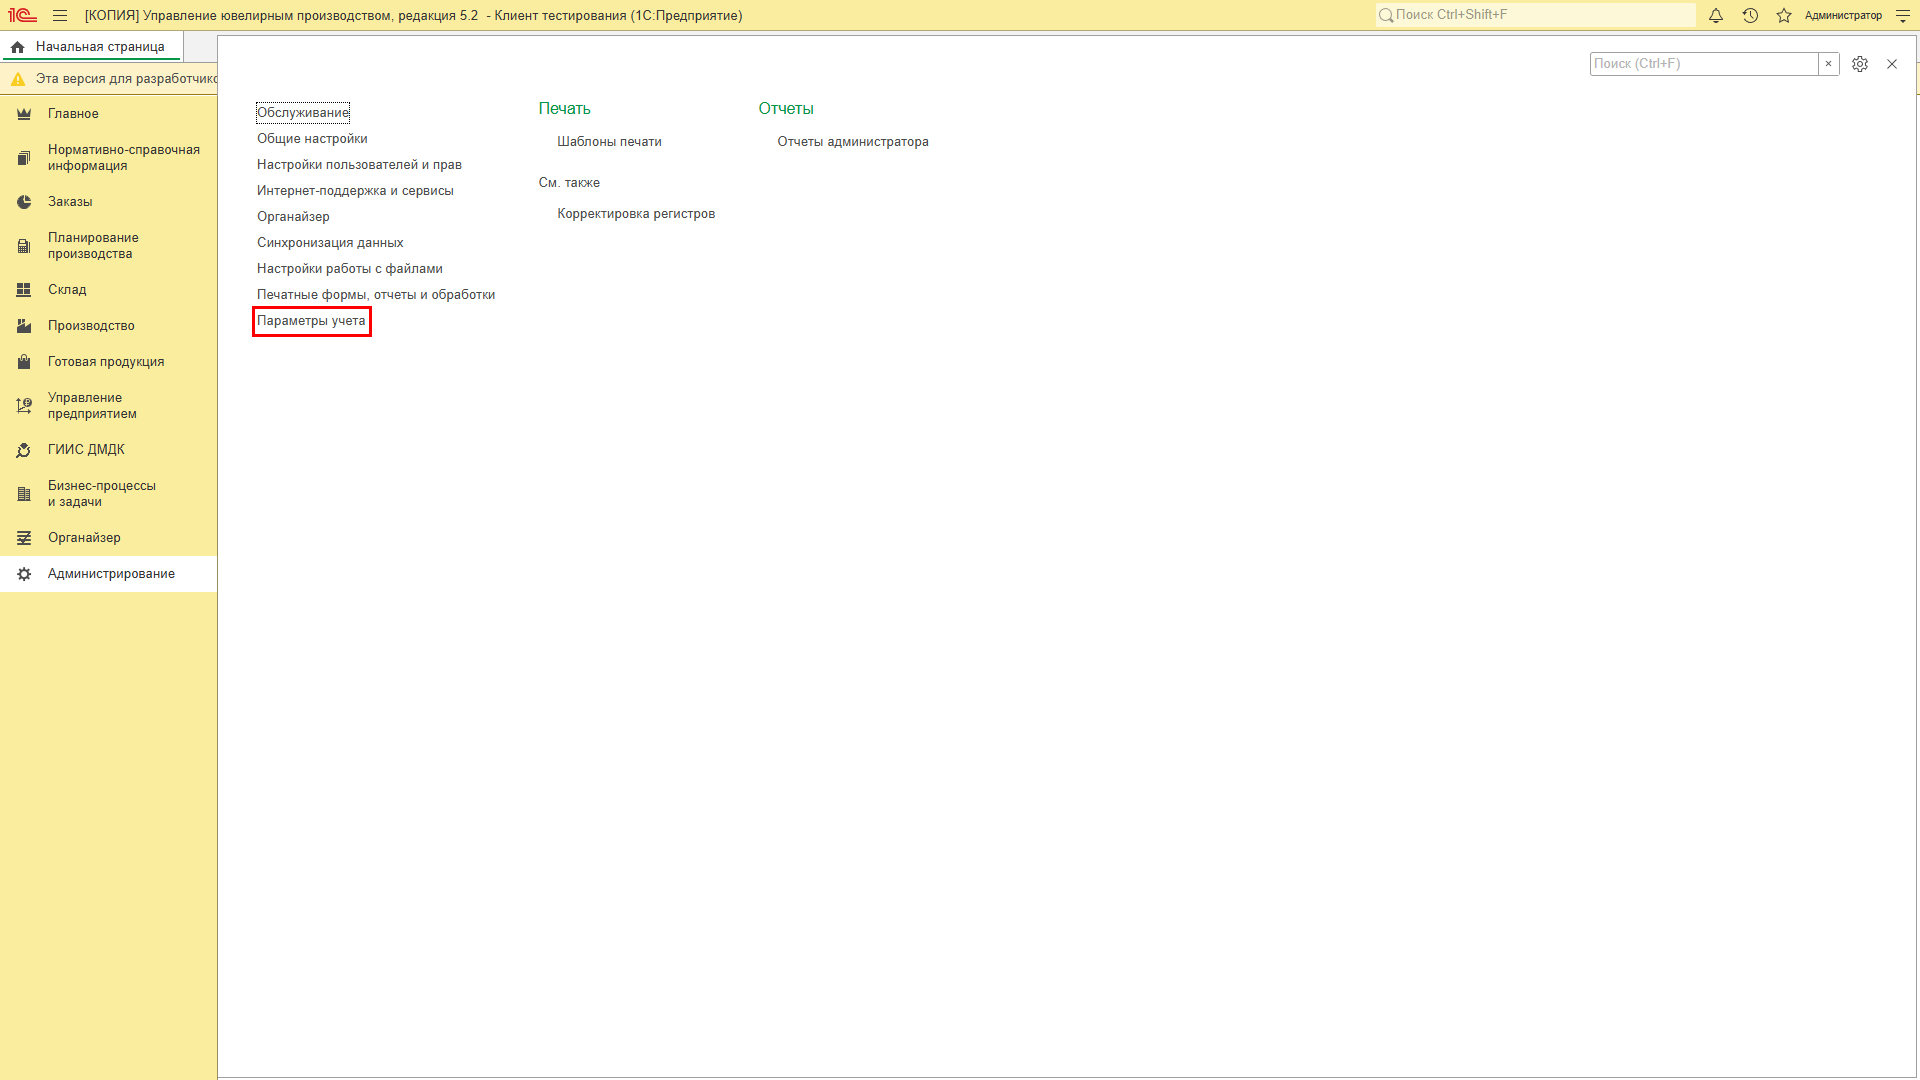
Task: Switch to Начальная страница tab
Action: point(92,47)
